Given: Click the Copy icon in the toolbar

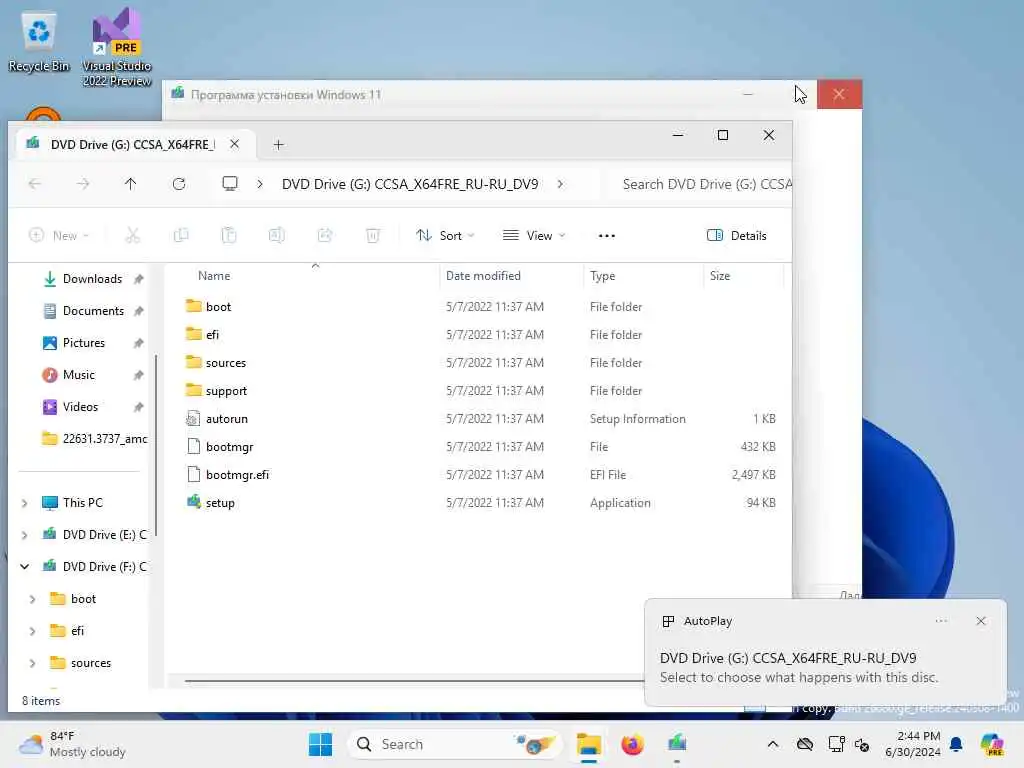Looking at the screenshot, I should [181, 235].
